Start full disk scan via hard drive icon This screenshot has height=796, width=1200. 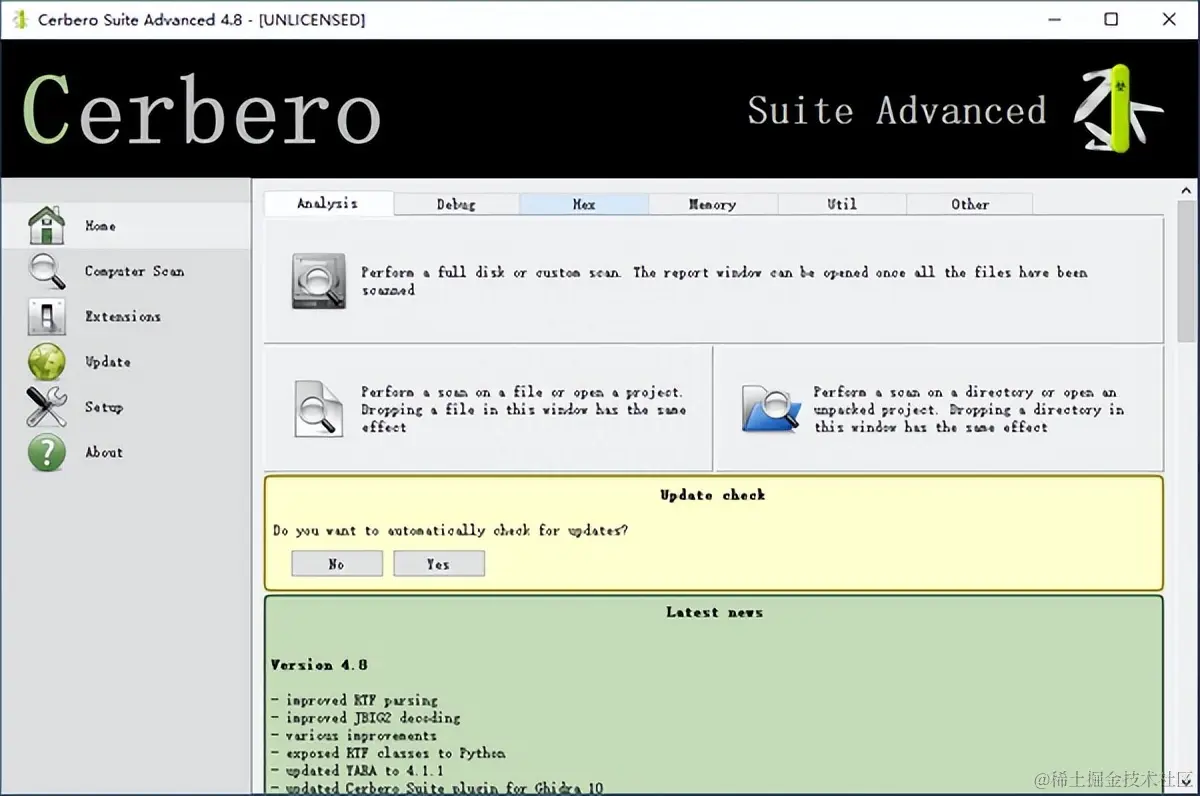pyautogui.click(x=318, y=281)
